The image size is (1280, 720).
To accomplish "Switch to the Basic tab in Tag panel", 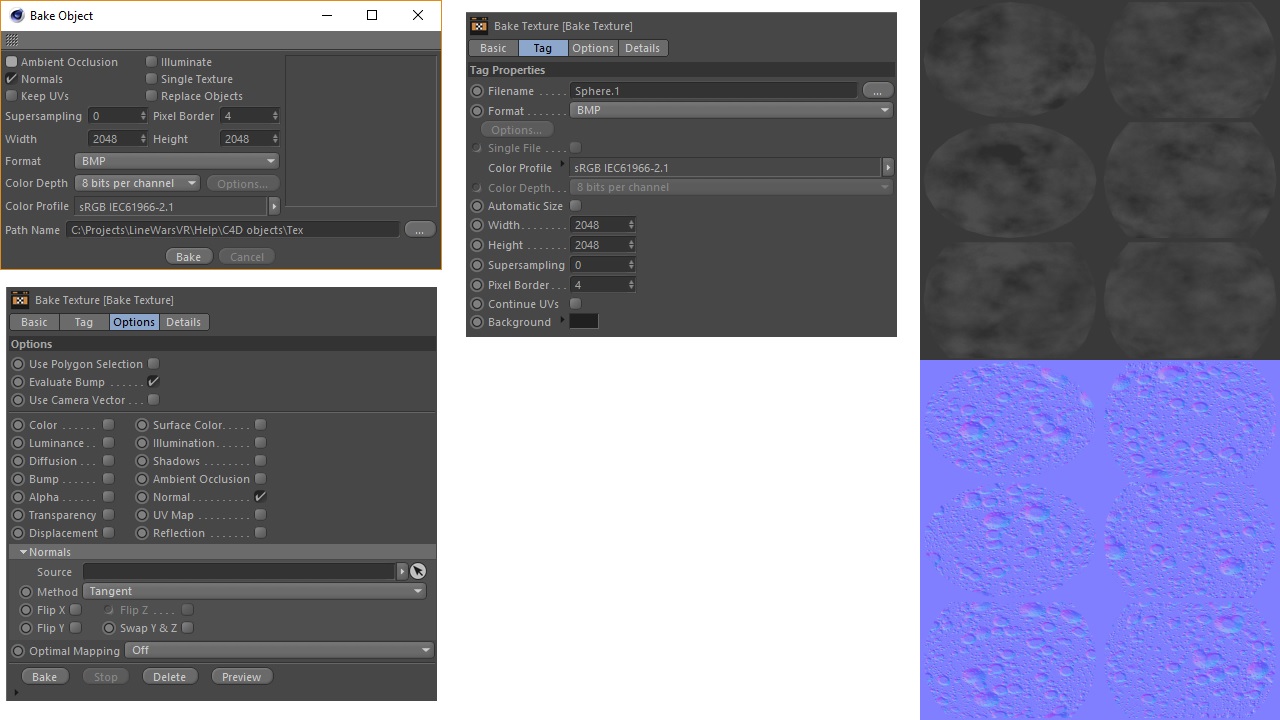I will tap(493, 48).
